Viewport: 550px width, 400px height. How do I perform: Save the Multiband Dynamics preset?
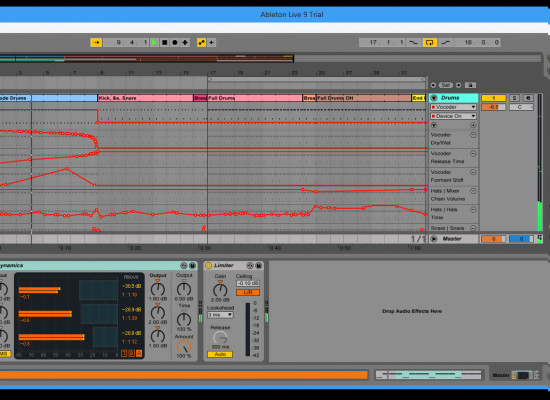[193, 266]
